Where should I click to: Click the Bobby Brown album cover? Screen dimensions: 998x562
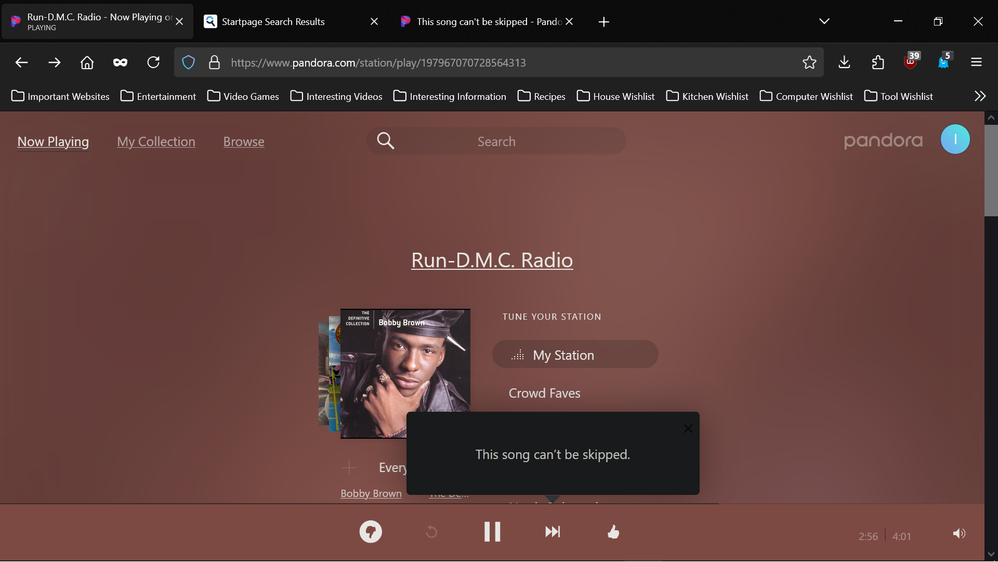pyautogui.click(x=405, y=373)
